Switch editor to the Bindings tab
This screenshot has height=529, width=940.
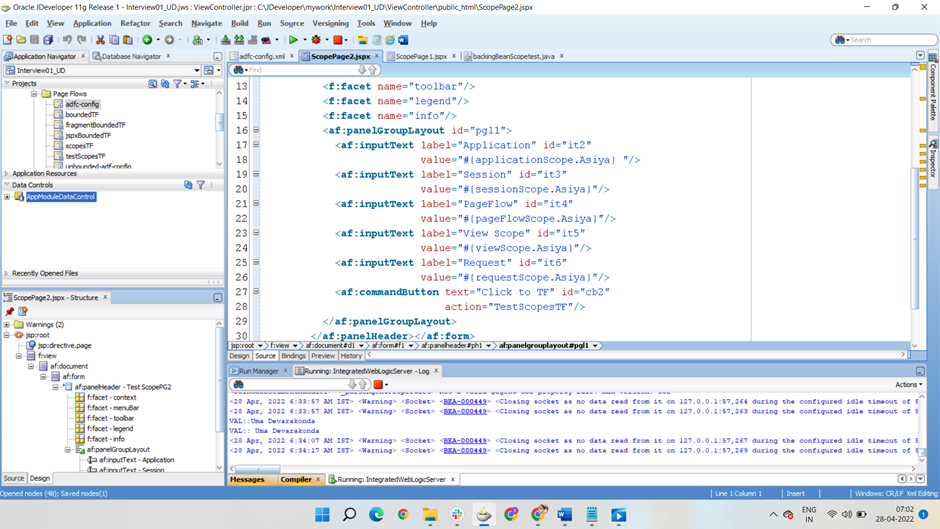(x=293, y=356)
